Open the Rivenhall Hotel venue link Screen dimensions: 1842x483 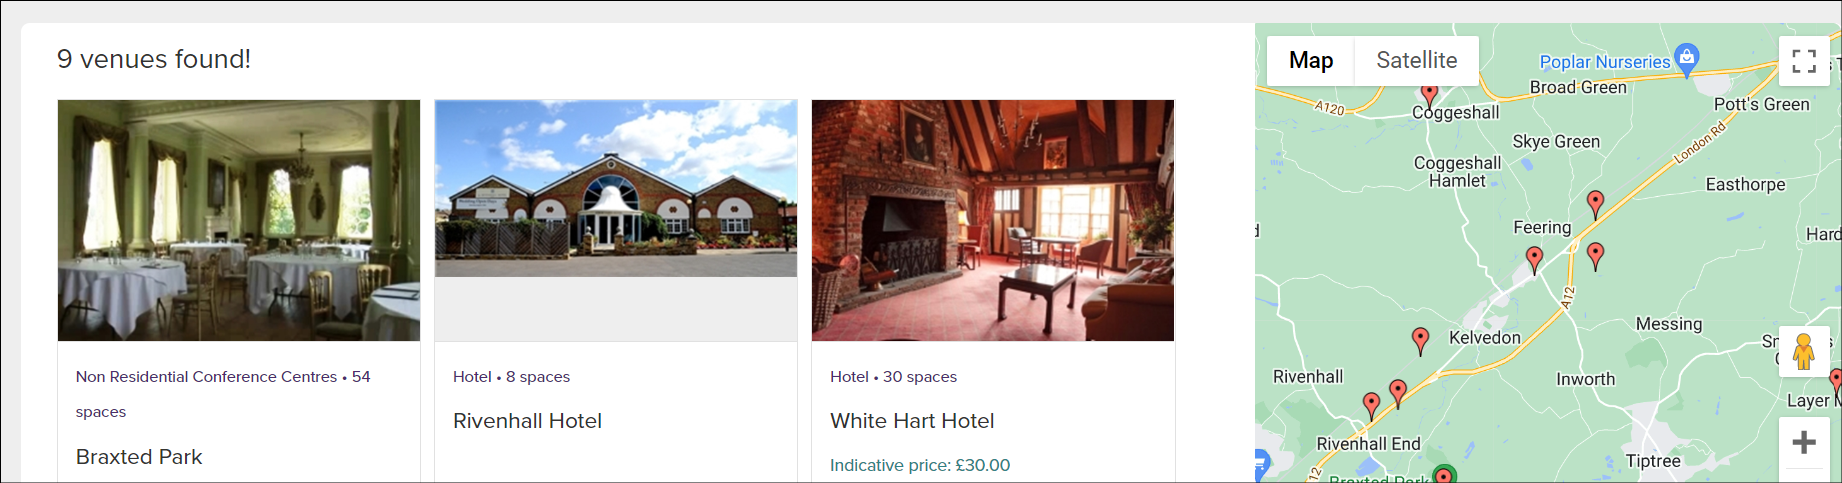coord(527,421)
